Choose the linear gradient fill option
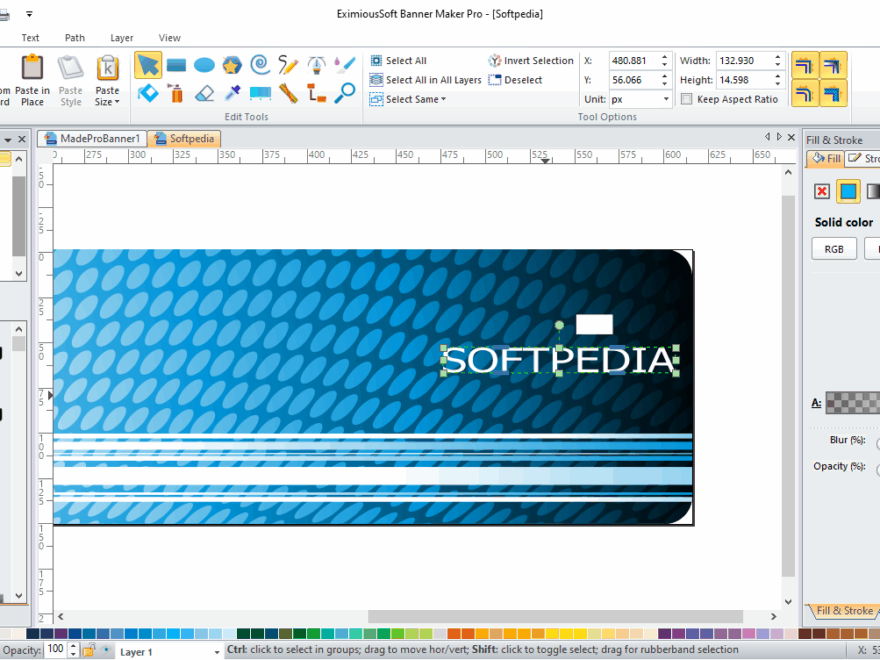The image size is (880, 660). click(x=873, y=191)
